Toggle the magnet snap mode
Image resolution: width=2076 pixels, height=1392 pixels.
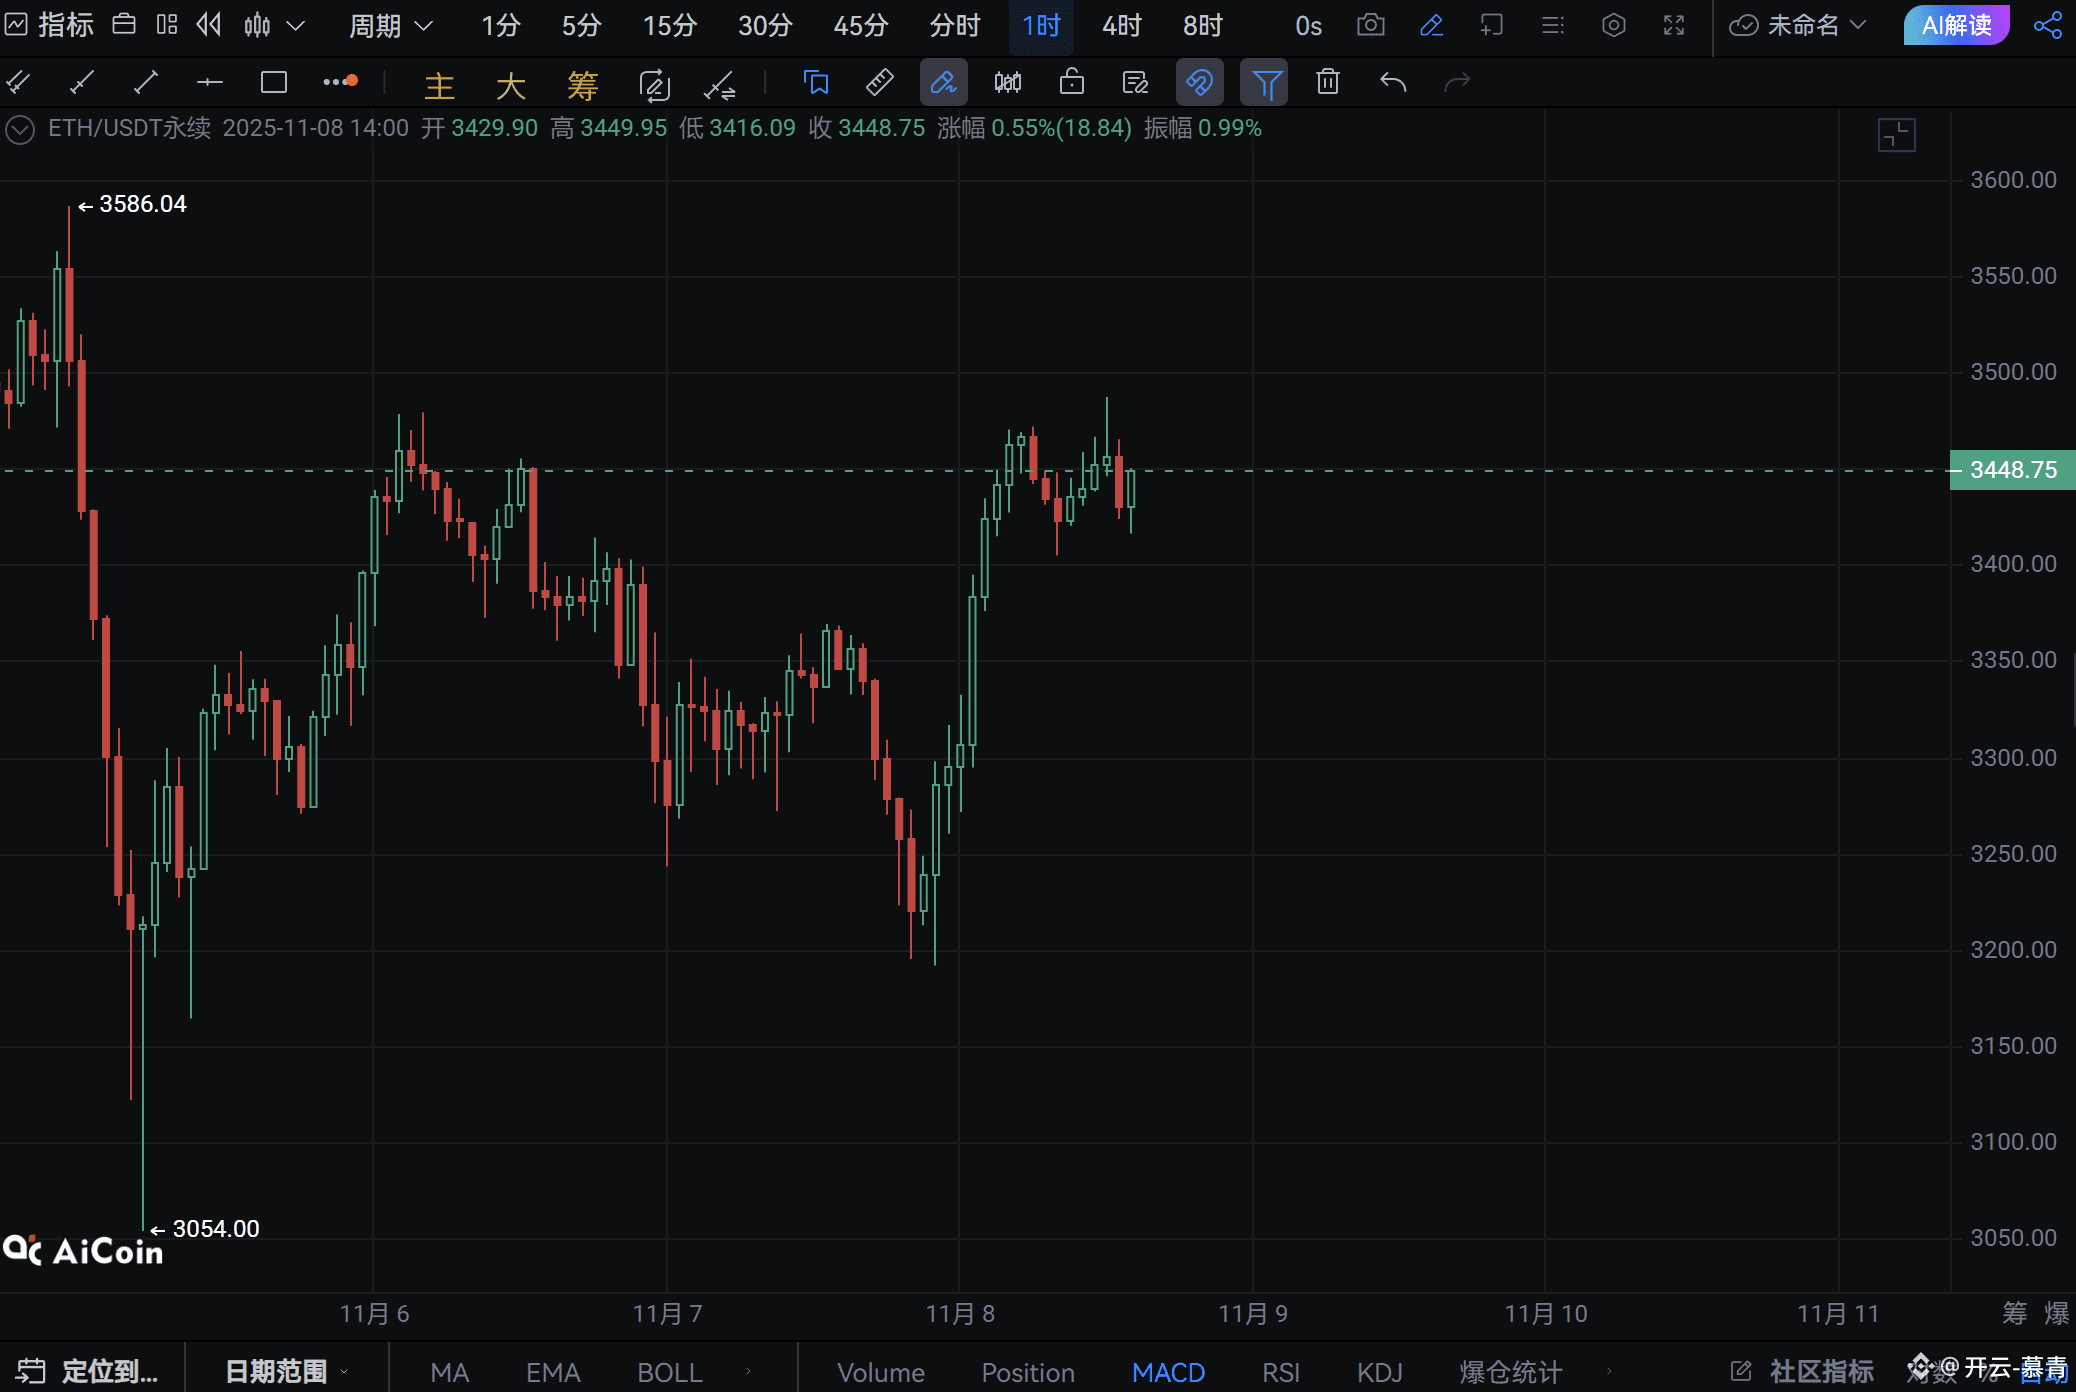click(x=1199, y=82)
